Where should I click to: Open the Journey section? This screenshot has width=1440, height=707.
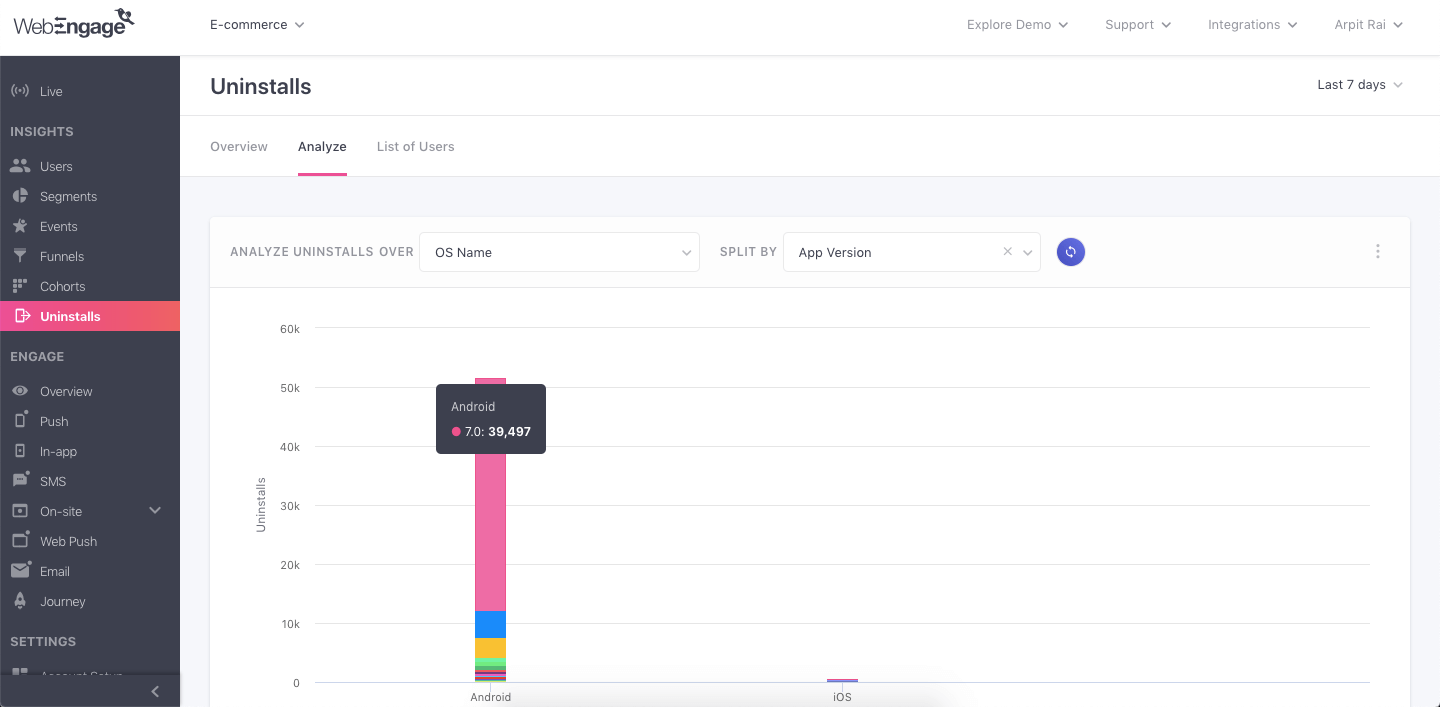[62, 601]
